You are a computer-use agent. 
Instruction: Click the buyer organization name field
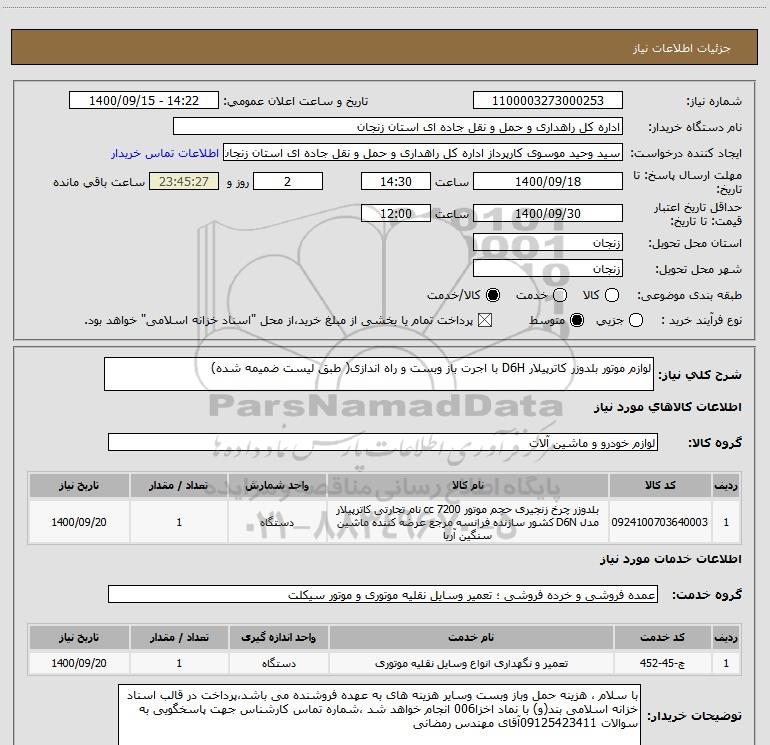pyautogui.click(x=398, y=127)
